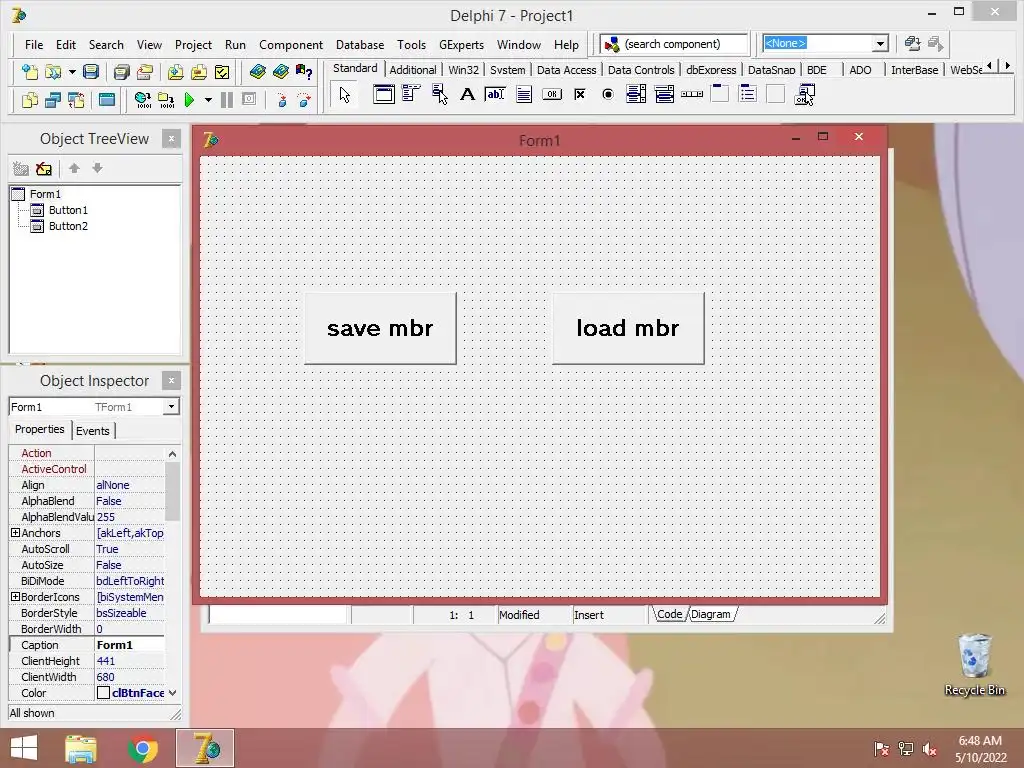Switch to the Diagram tab
Viewport: 1024px width, 768px height.
point(711,615)
